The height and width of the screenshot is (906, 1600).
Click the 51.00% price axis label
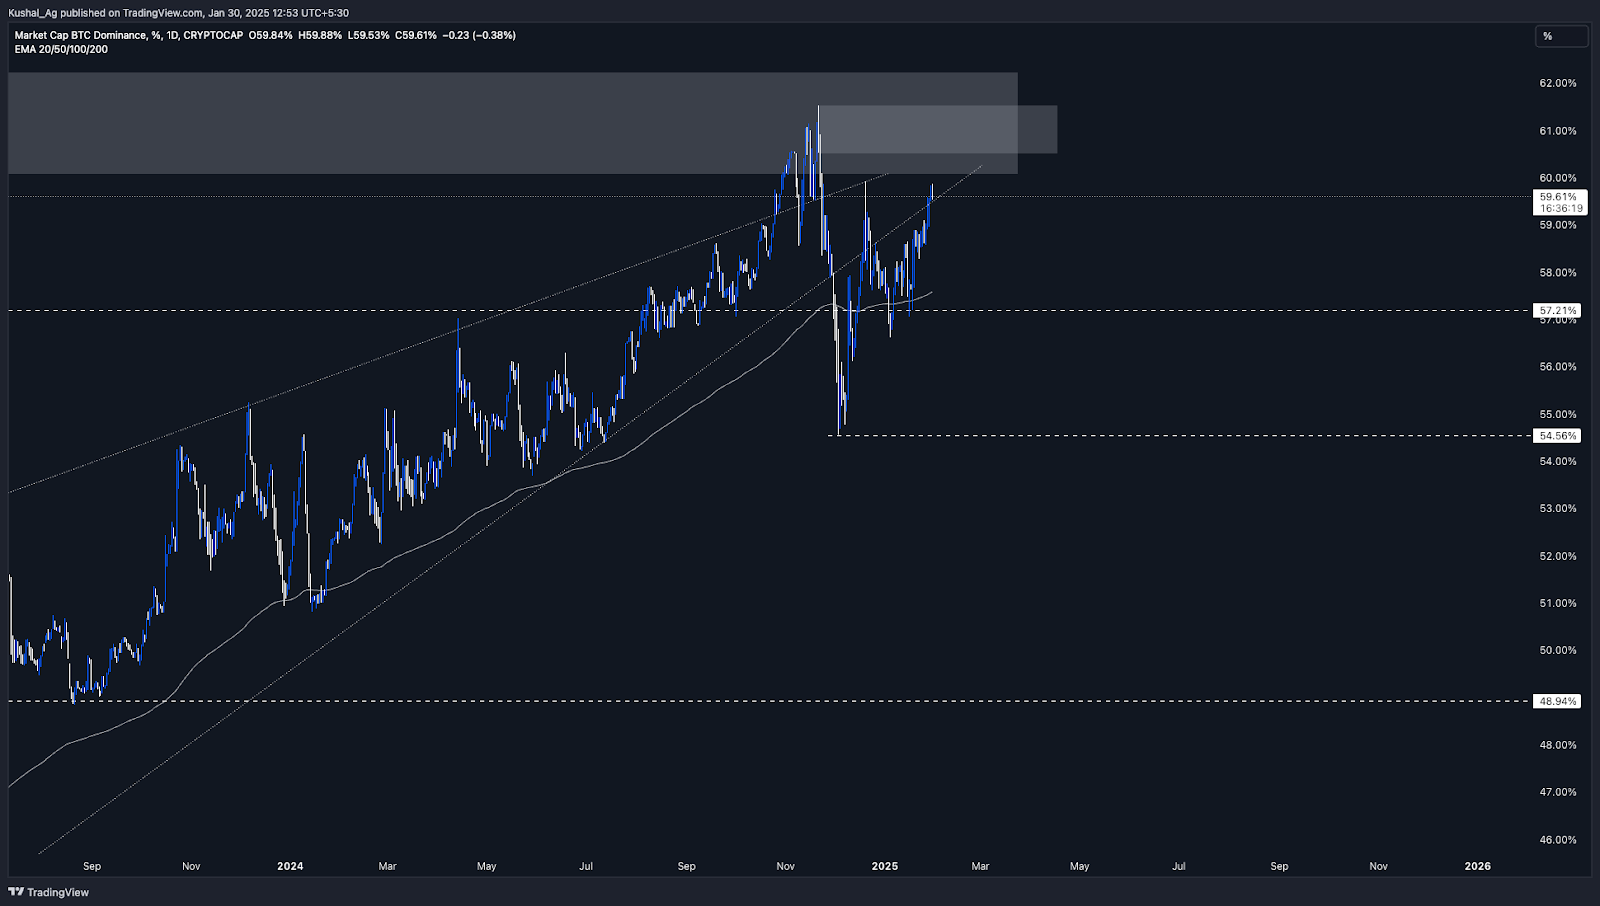tap(1558, 603)
